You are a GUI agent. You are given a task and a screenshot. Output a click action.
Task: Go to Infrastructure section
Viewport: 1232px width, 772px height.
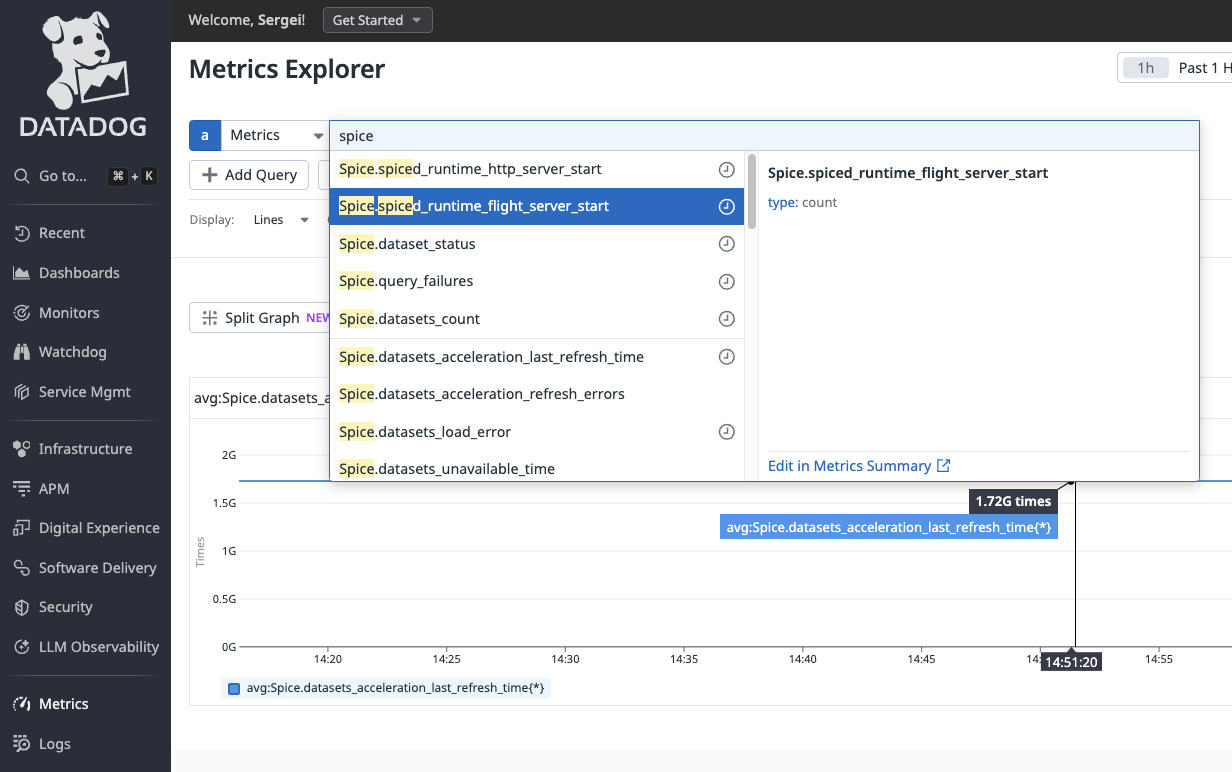pos(85,449)
